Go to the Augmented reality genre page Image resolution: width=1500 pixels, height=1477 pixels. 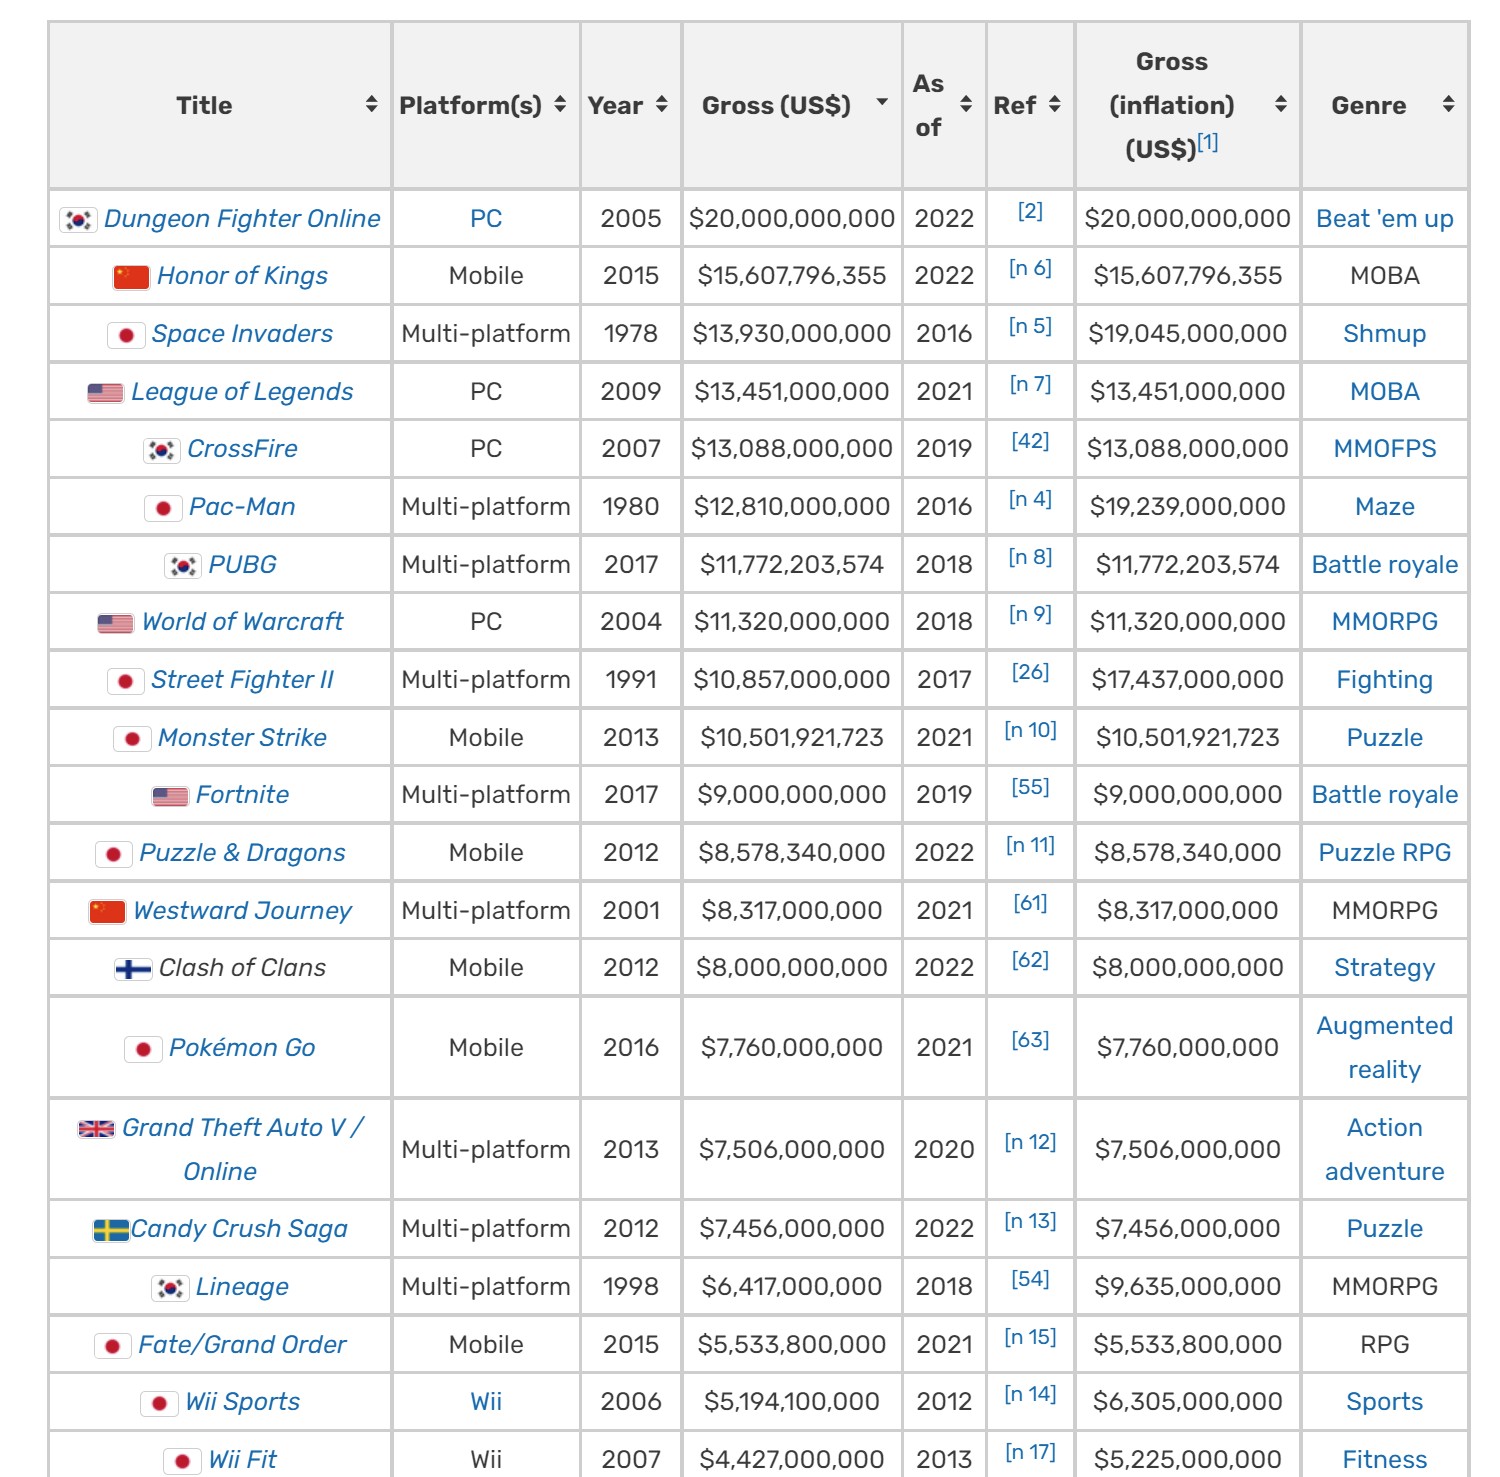[1384, 1047]
